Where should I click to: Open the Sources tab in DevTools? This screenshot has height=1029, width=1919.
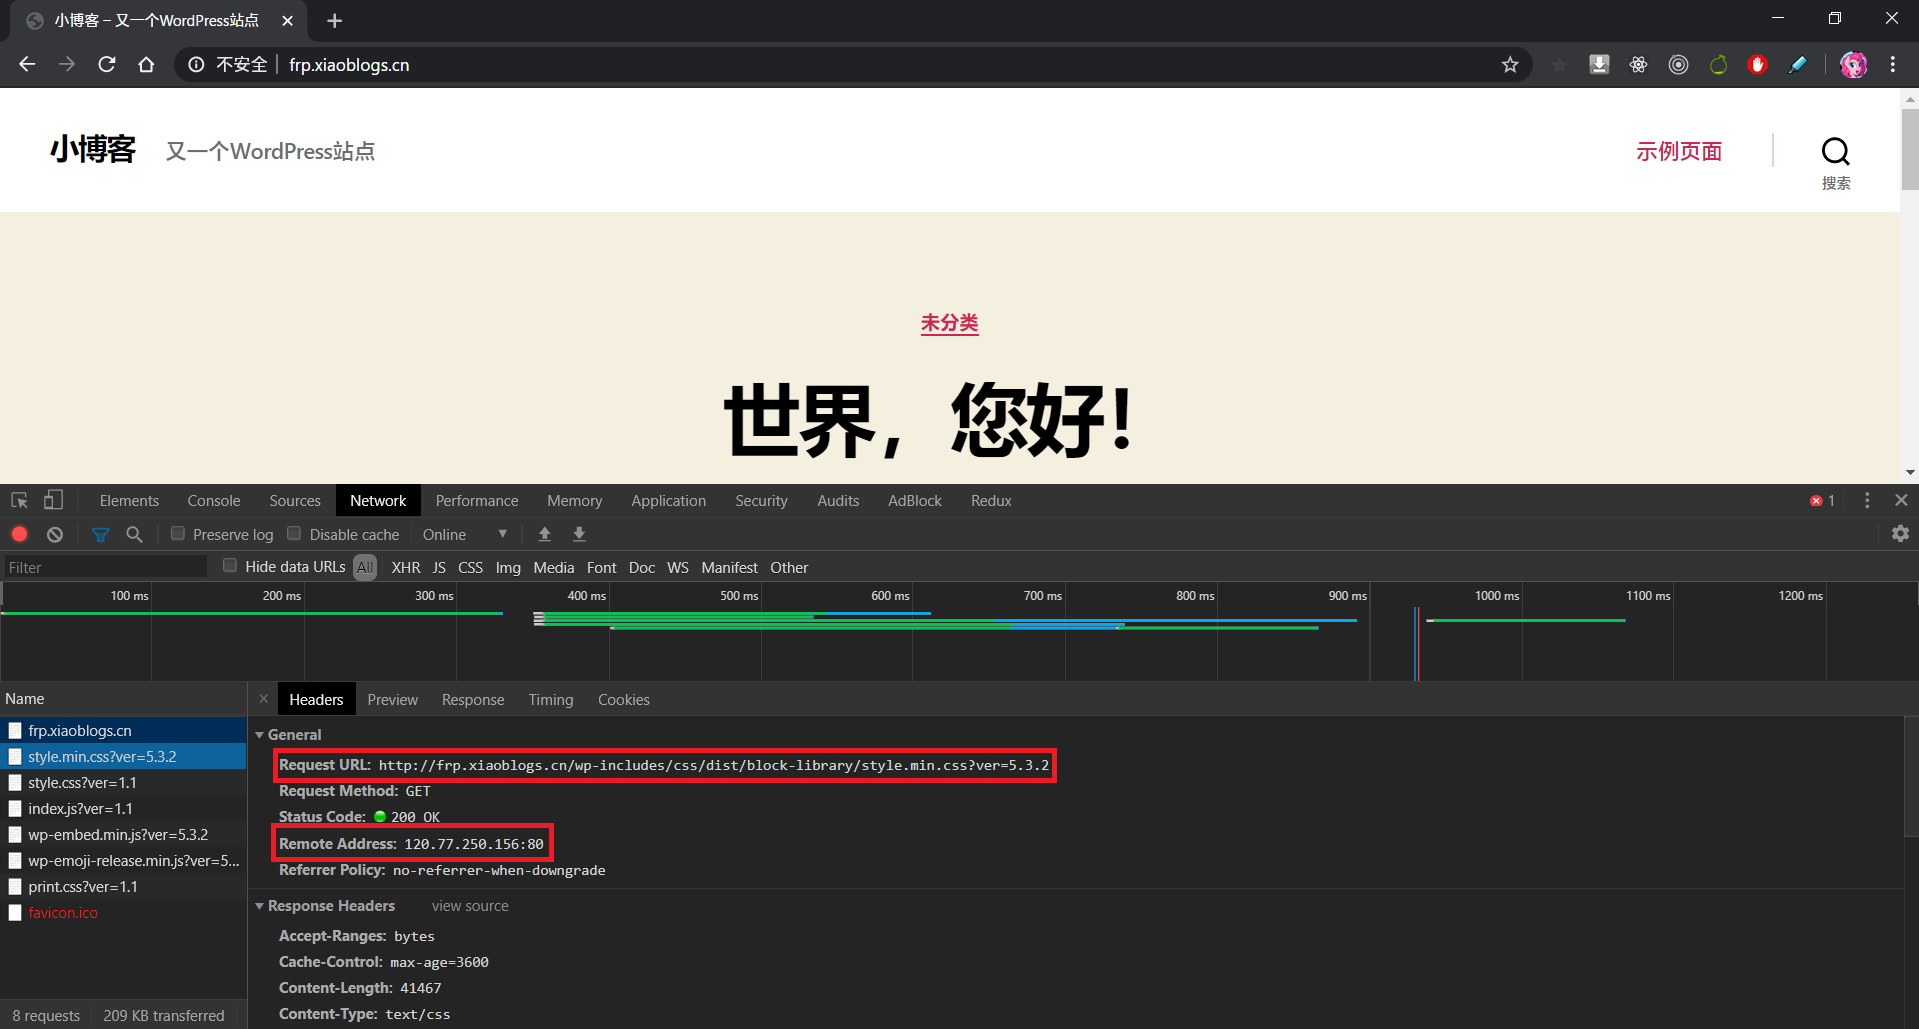pos(295,500)
